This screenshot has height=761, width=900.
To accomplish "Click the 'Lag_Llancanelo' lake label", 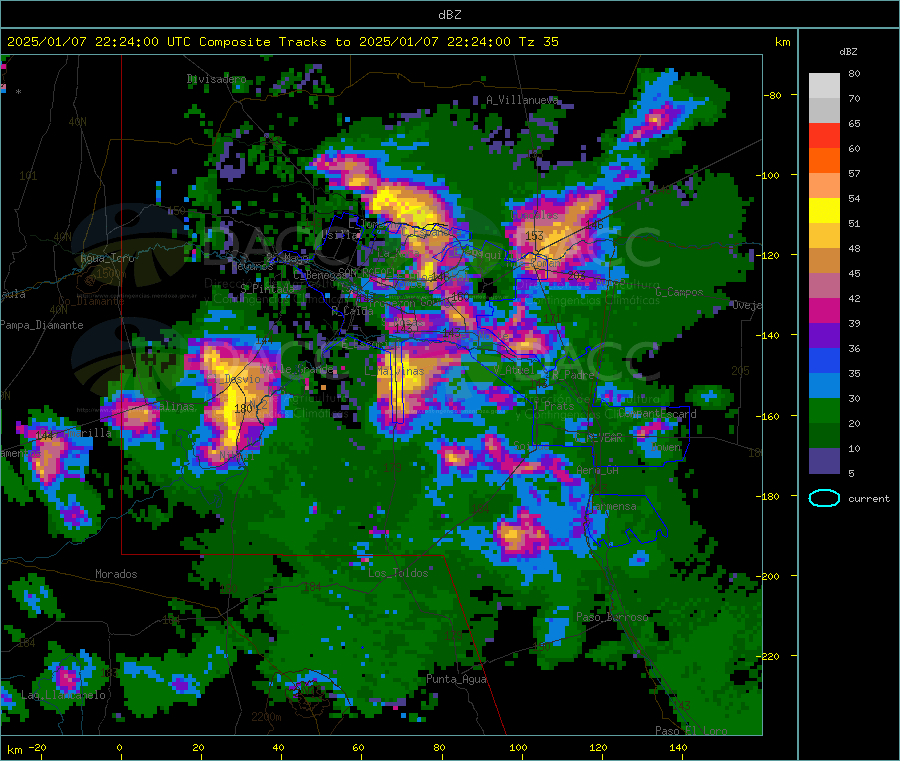I will (x=63, y=695).
